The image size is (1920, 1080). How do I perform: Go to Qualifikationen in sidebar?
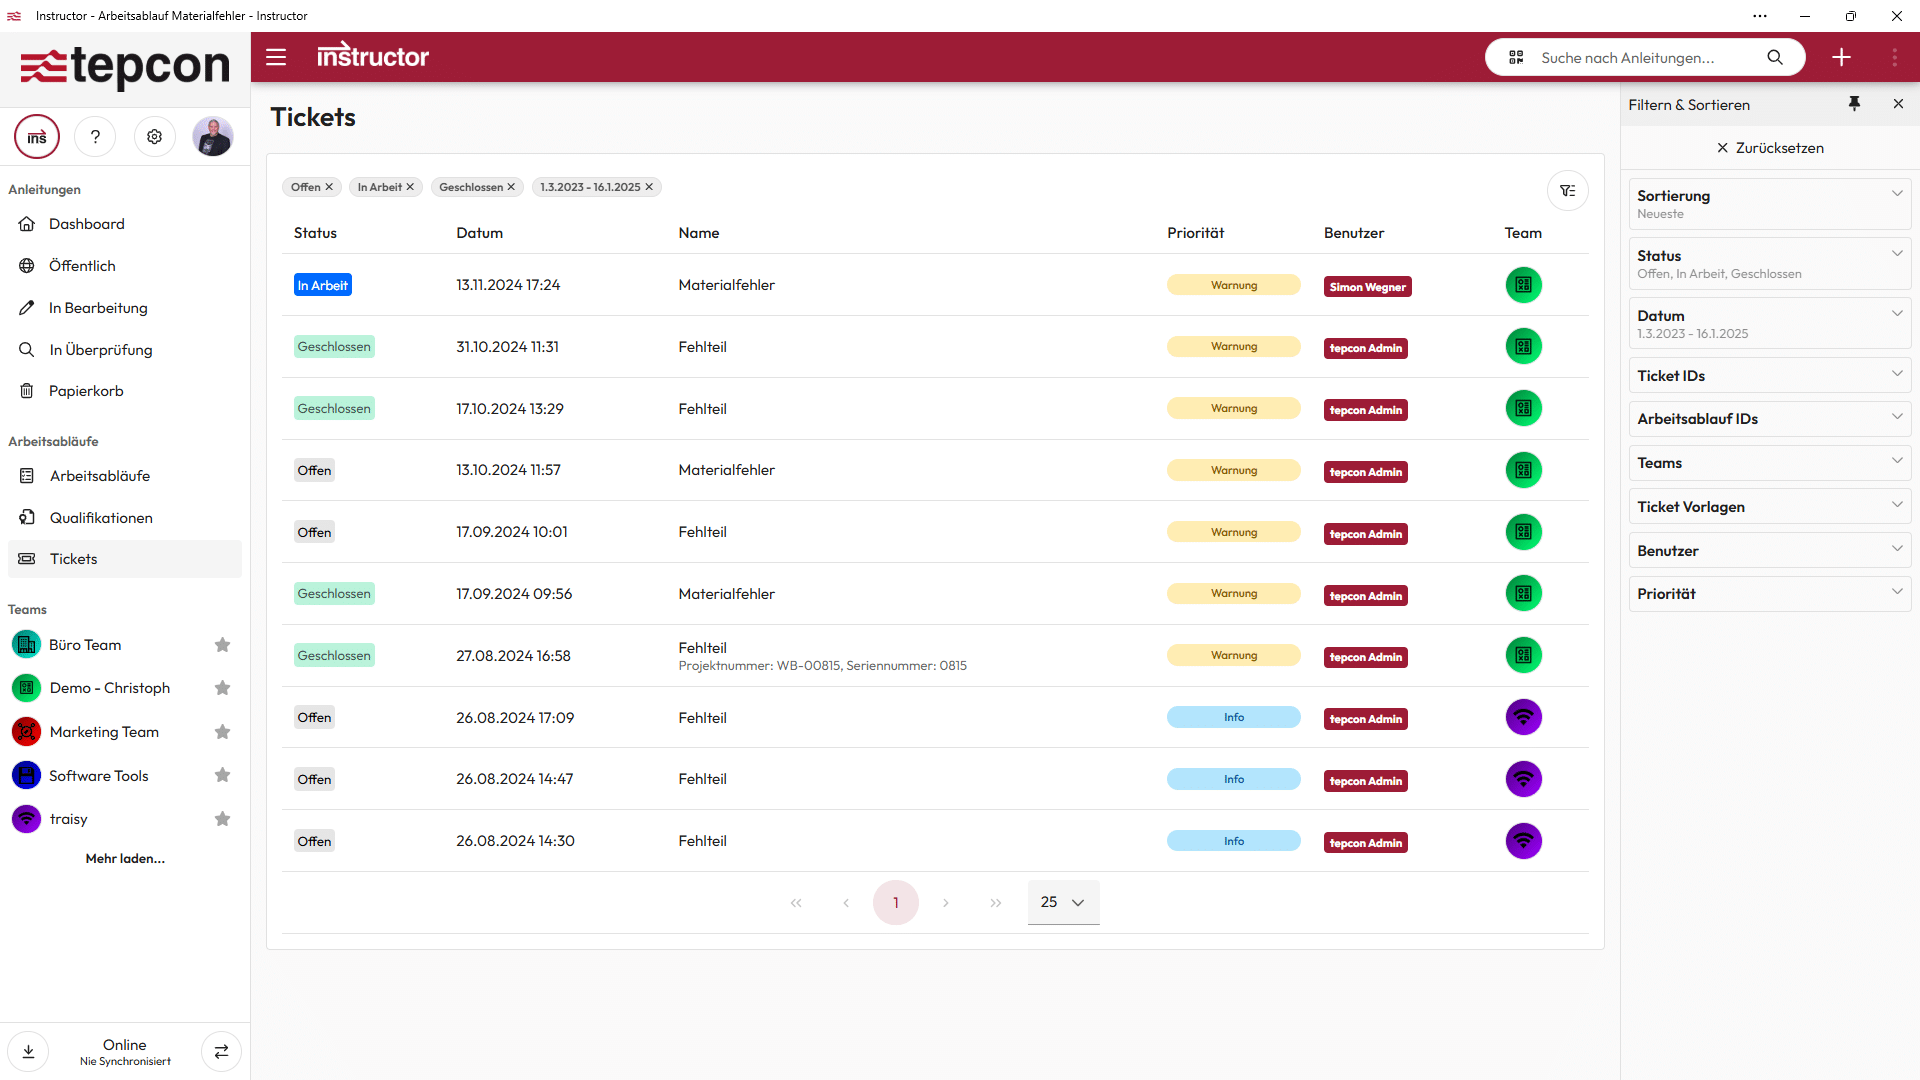pos(101,518)
